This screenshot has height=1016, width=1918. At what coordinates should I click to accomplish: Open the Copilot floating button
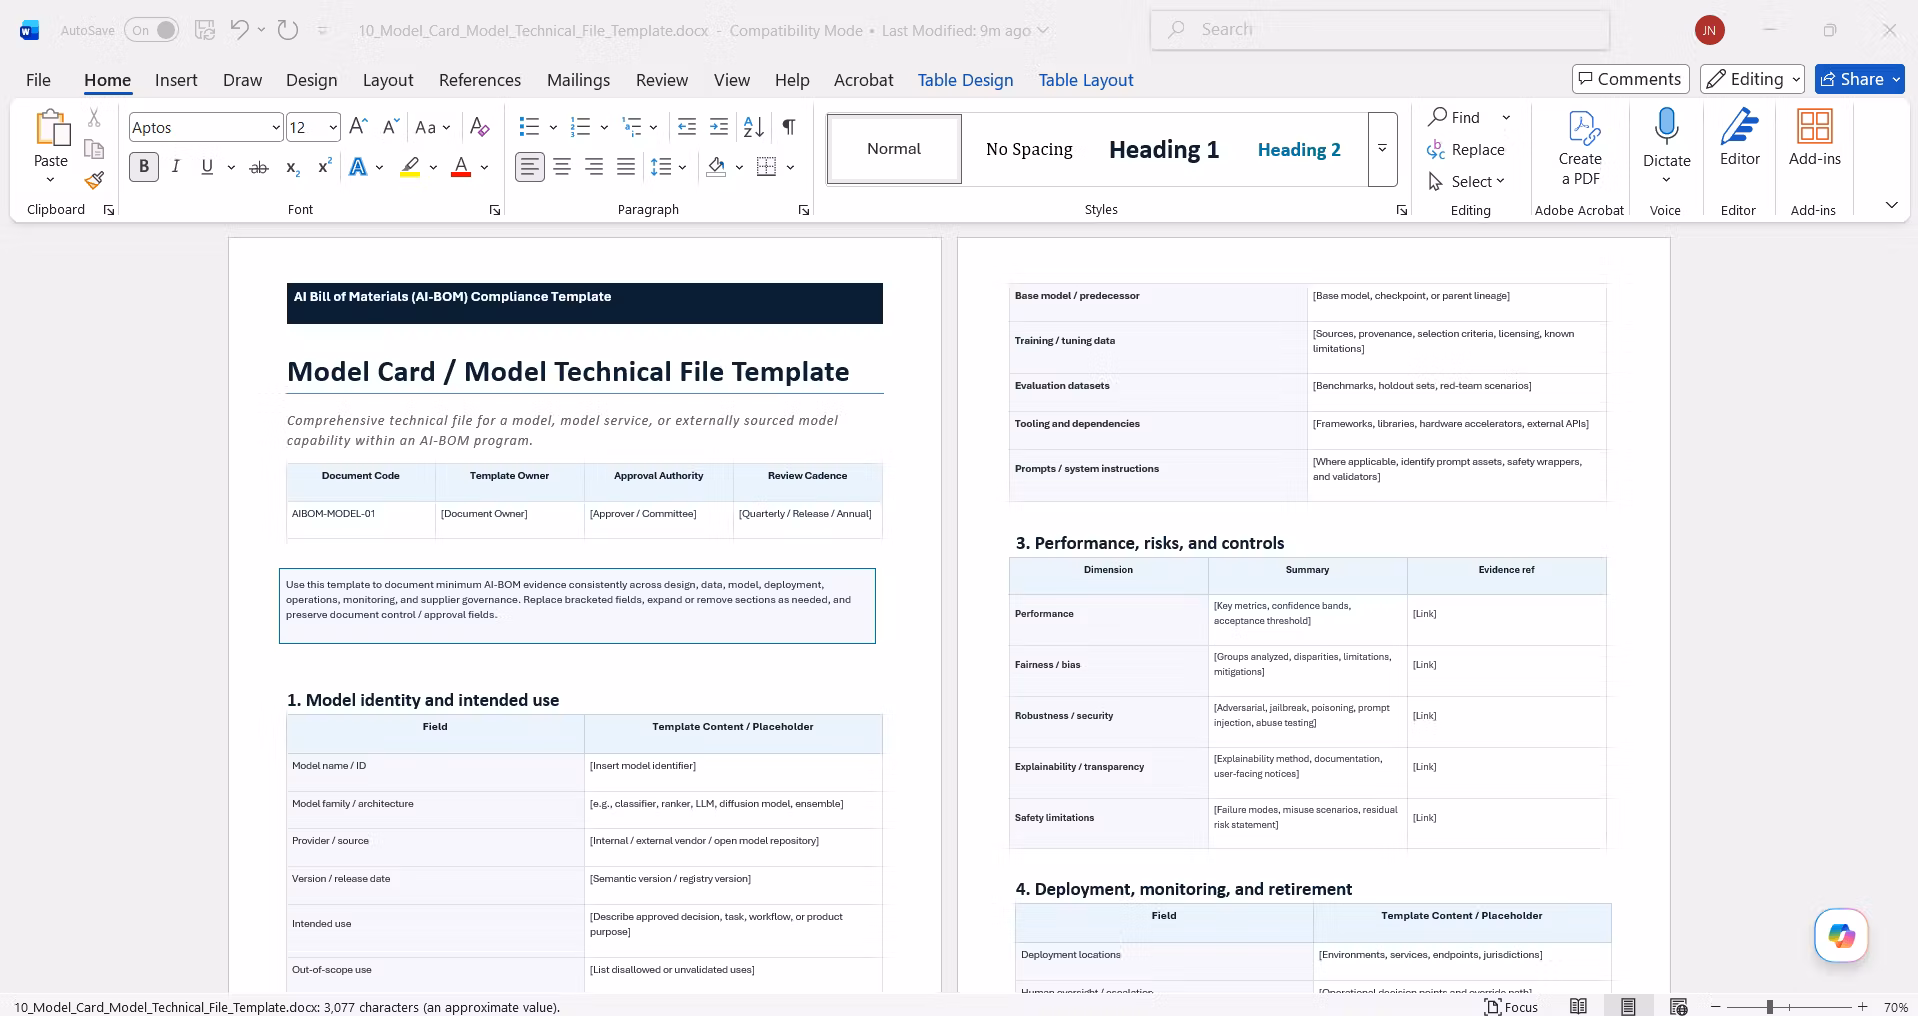coord(1841,936)
